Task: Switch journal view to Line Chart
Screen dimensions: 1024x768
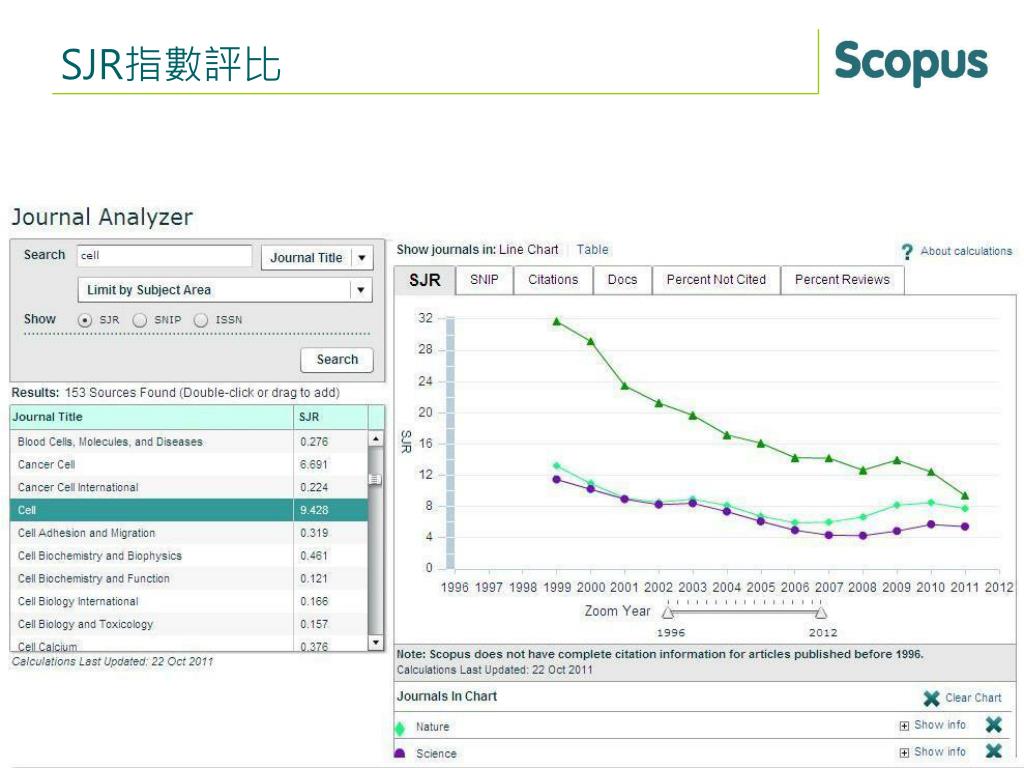Action: (x=528, y=249)
